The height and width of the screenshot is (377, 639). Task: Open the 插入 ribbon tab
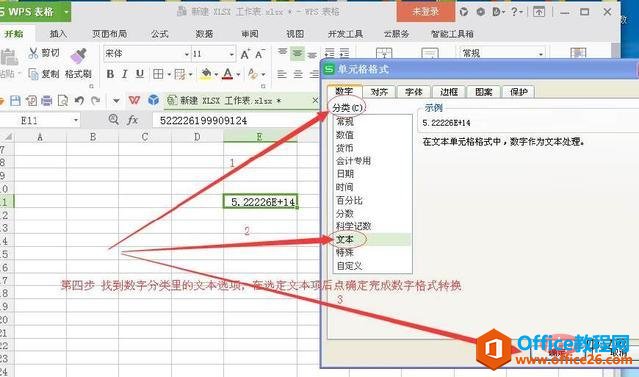pos(58,34)
